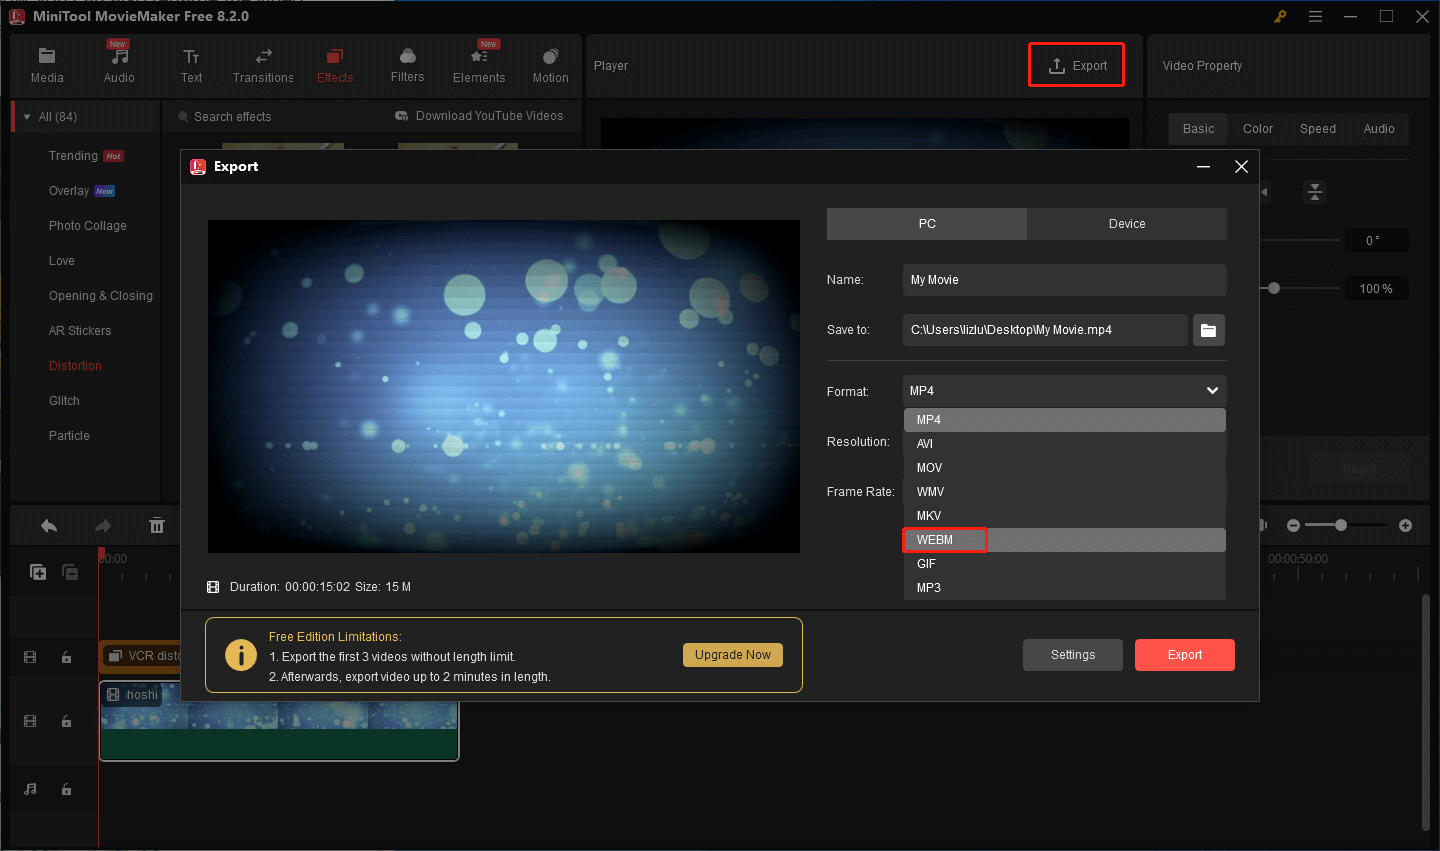Switch to Speed tab in Video Property
Image resolution: width=1440 pixels, height=851 pixels.
1318,129
